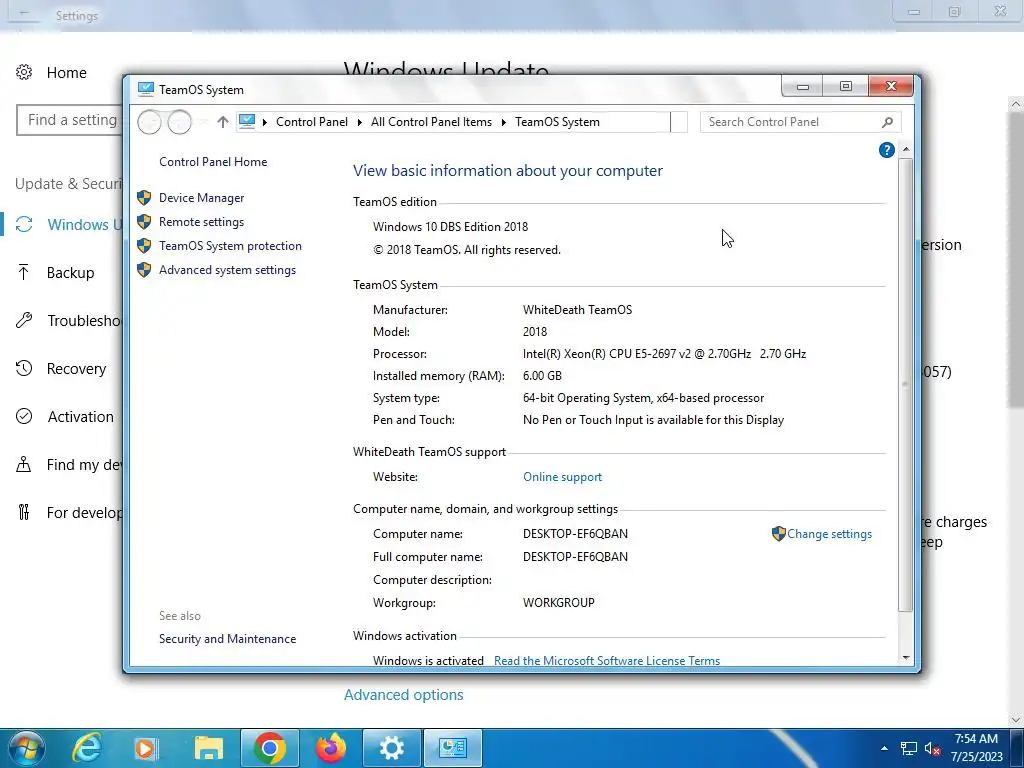This screenshot has width=1024, height=768.
Task: Click the network tray icon
Action: (908, 749)
